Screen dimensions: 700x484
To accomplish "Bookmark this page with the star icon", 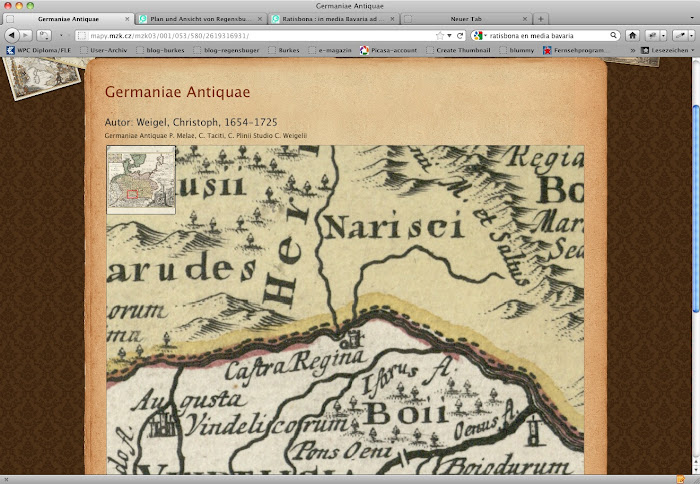I will click(x=440, y=35).
